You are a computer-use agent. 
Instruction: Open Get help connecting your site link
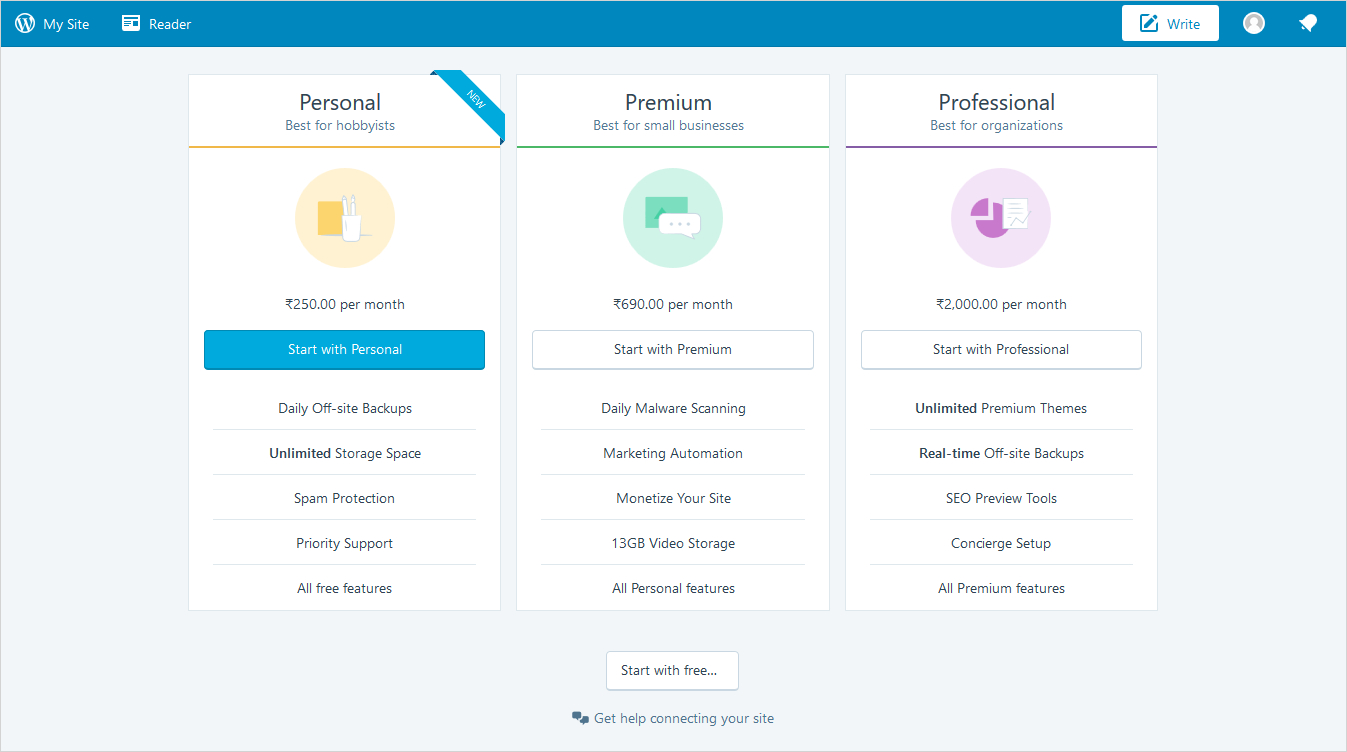683,718
